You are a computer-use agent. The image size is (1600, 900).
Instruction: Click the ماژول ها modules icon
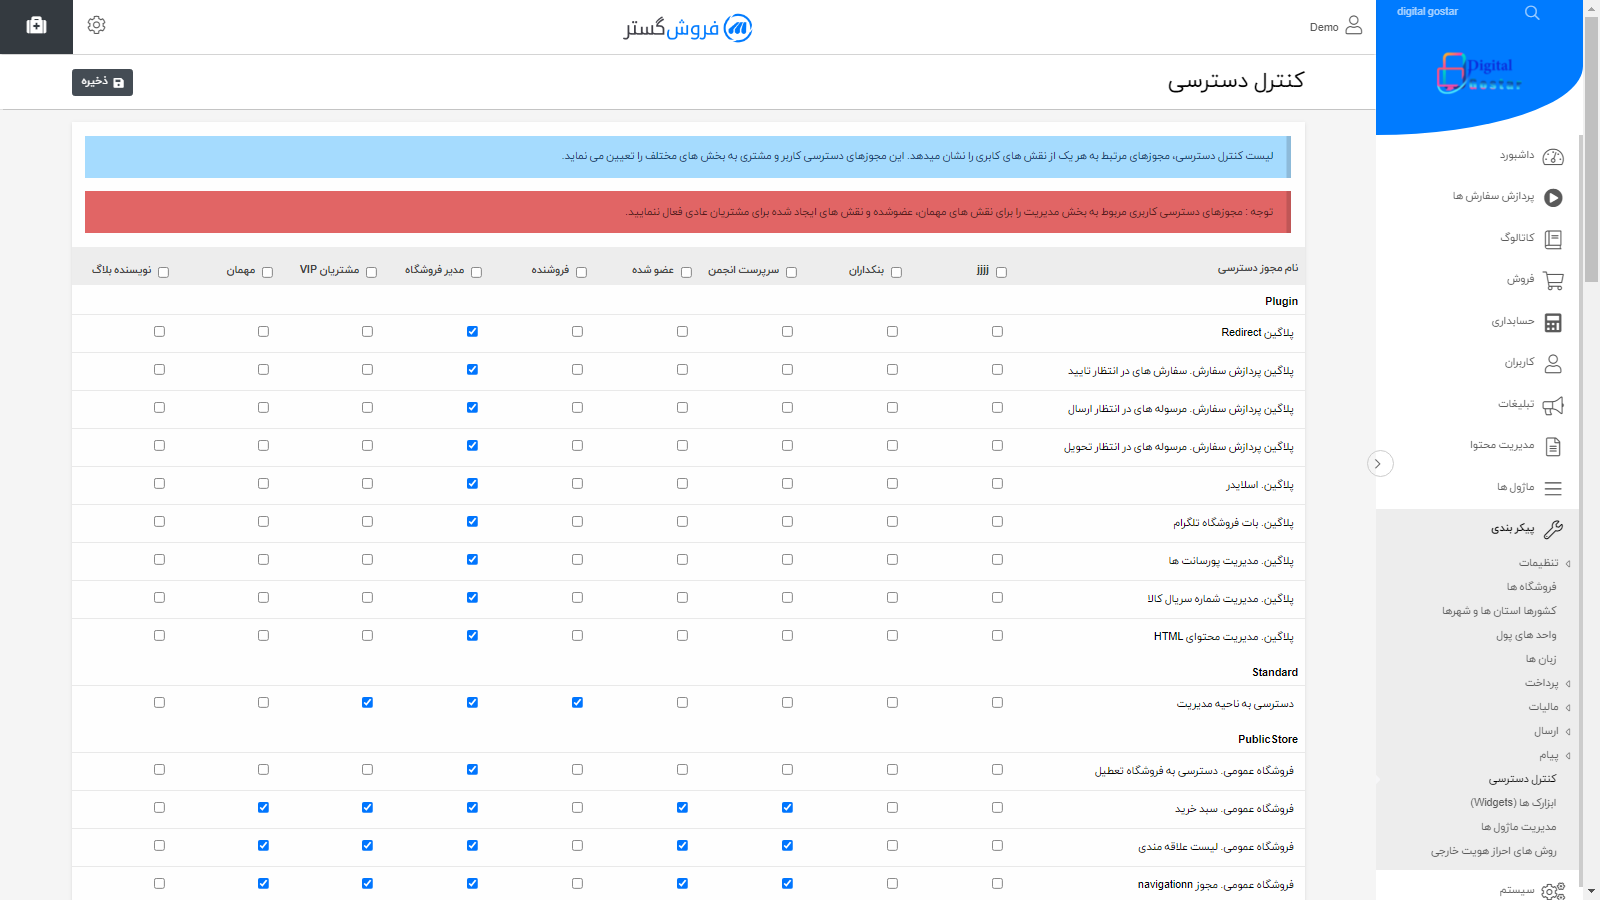[x=1553, y=488]
